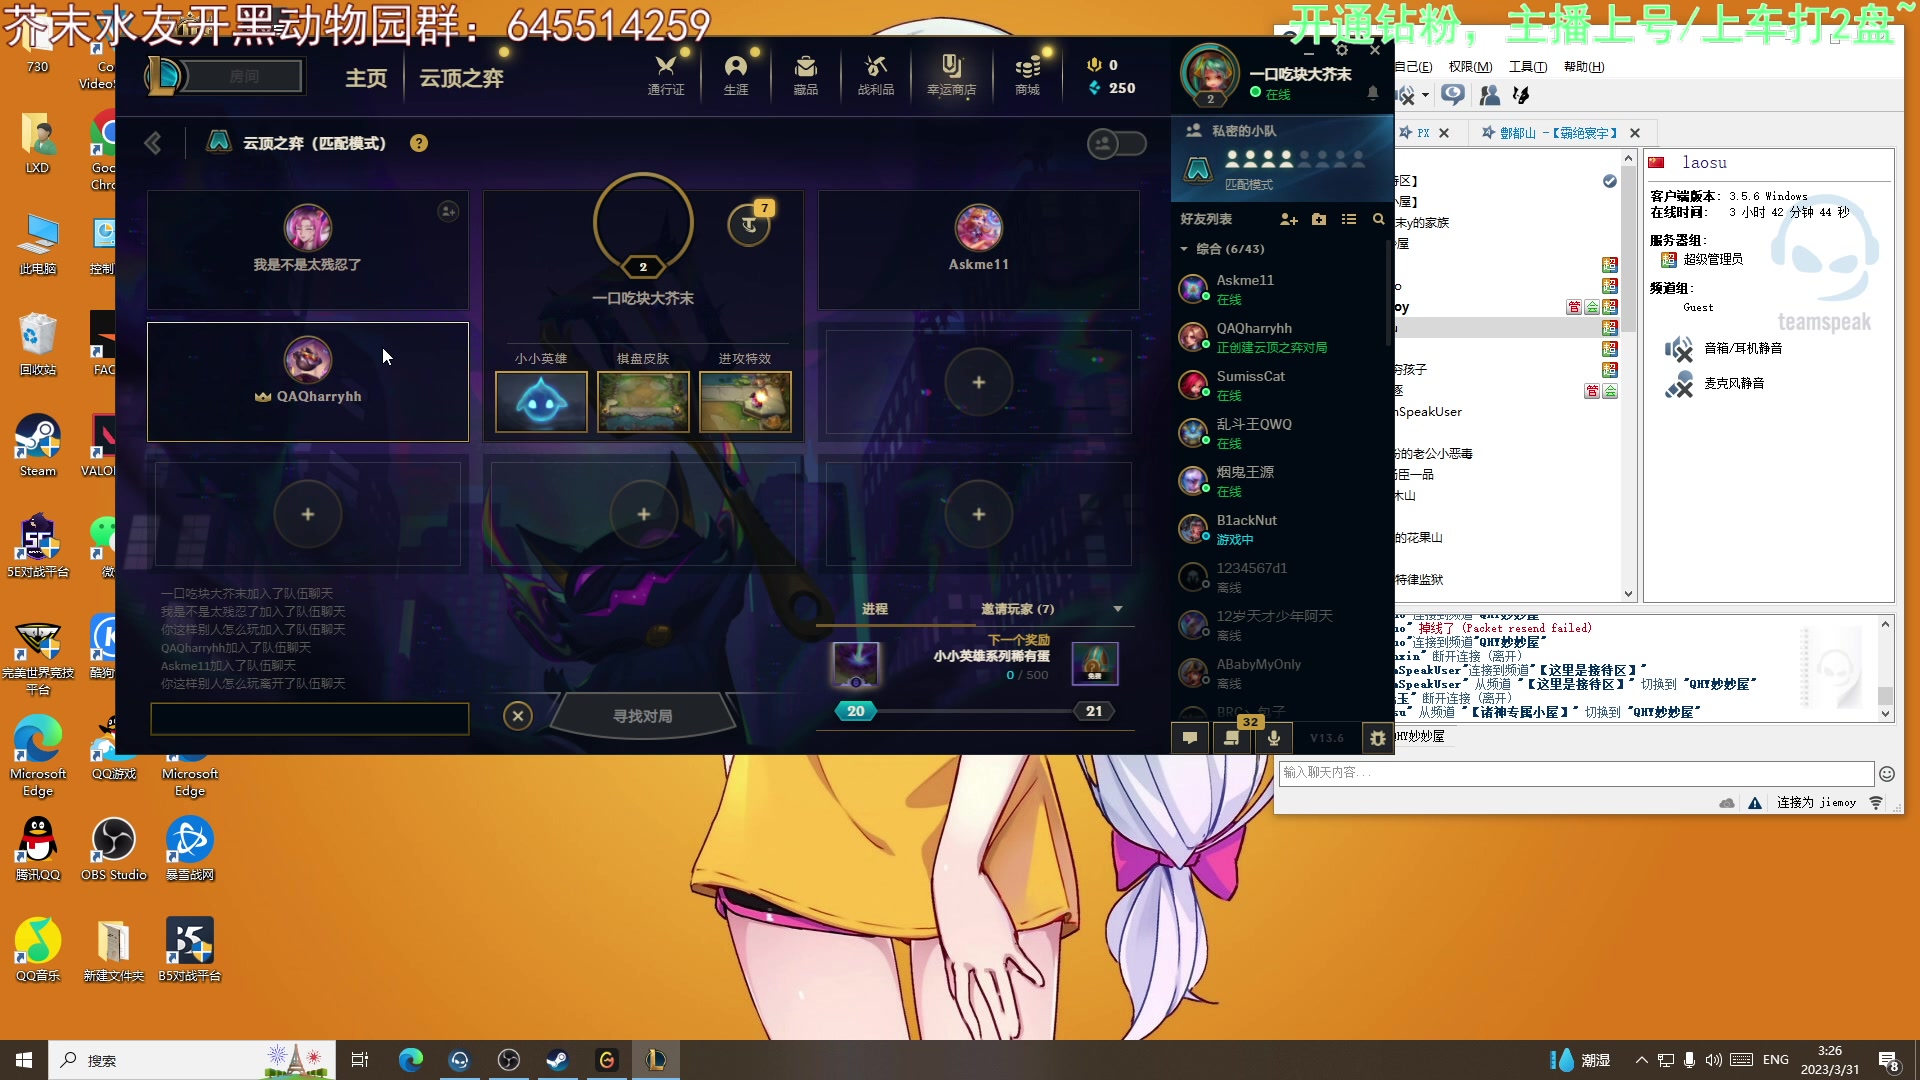
Task: Open TeamSpeak 工具(T) menu
Action: (x=1528, y=67)
